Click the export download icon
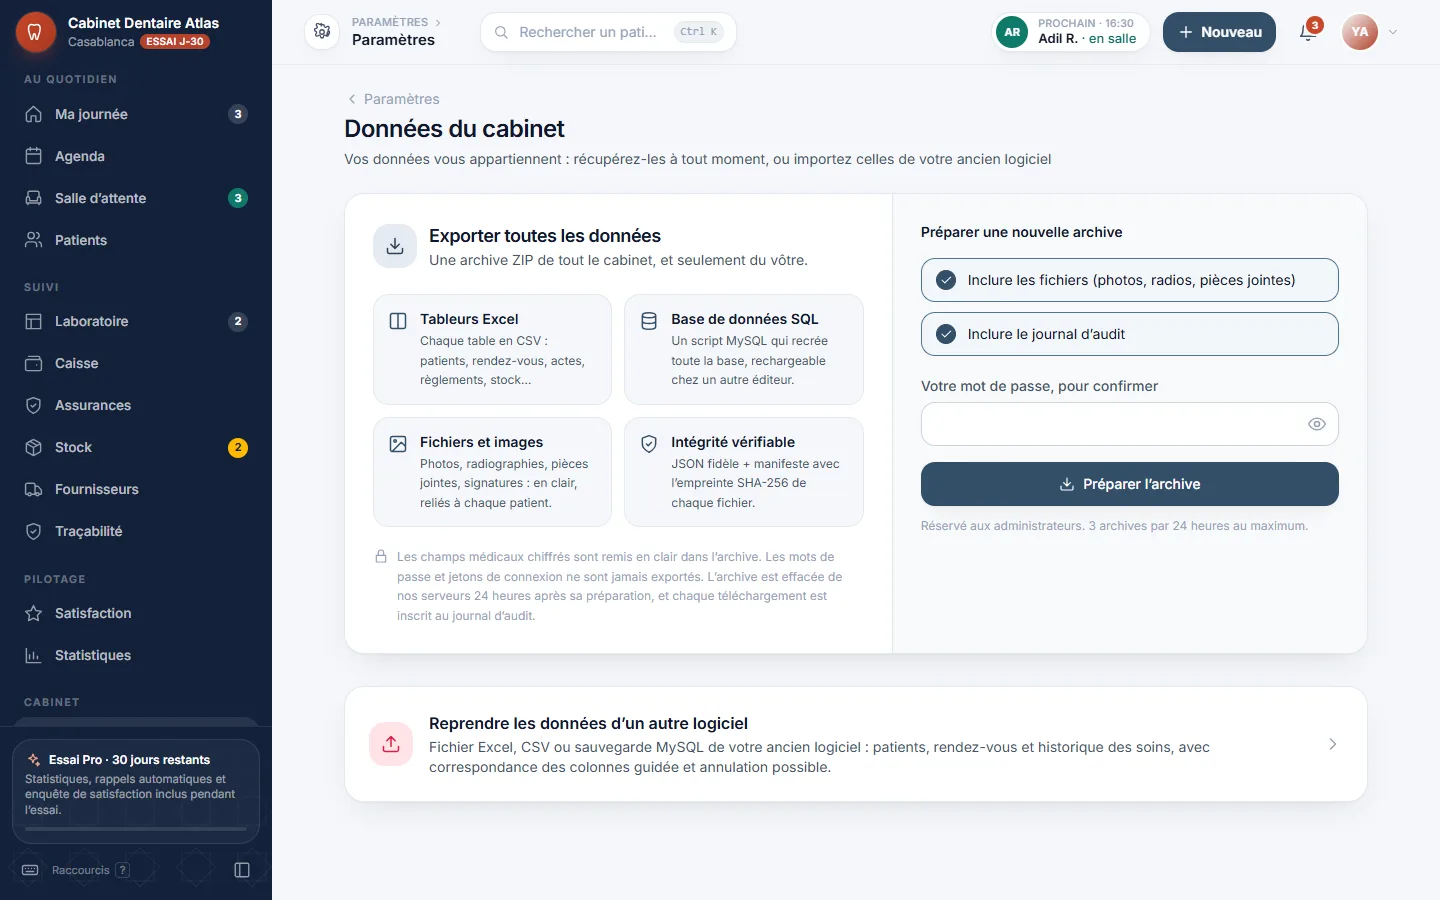Viewport: 1440px width, 900px height. point(395,246)
